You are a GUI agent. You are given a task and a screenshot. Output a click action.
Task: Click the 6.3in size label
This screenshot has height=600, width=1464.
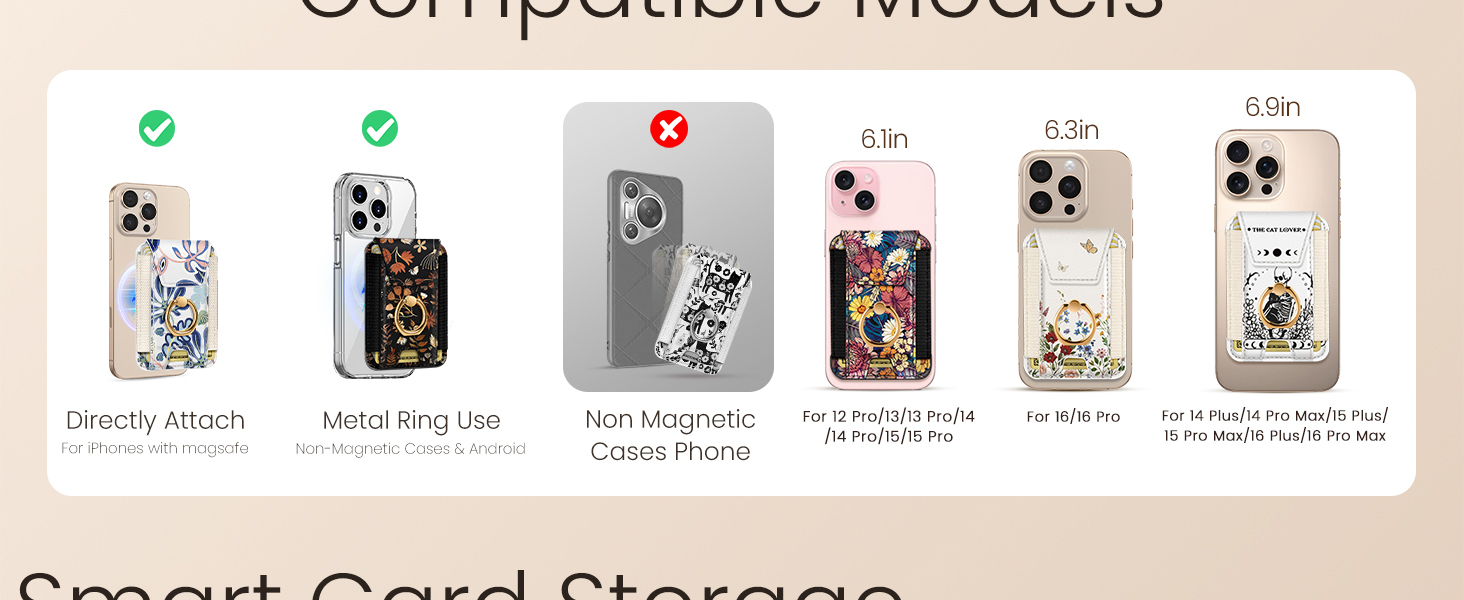pyautogui.click(x=1072, y=130)
